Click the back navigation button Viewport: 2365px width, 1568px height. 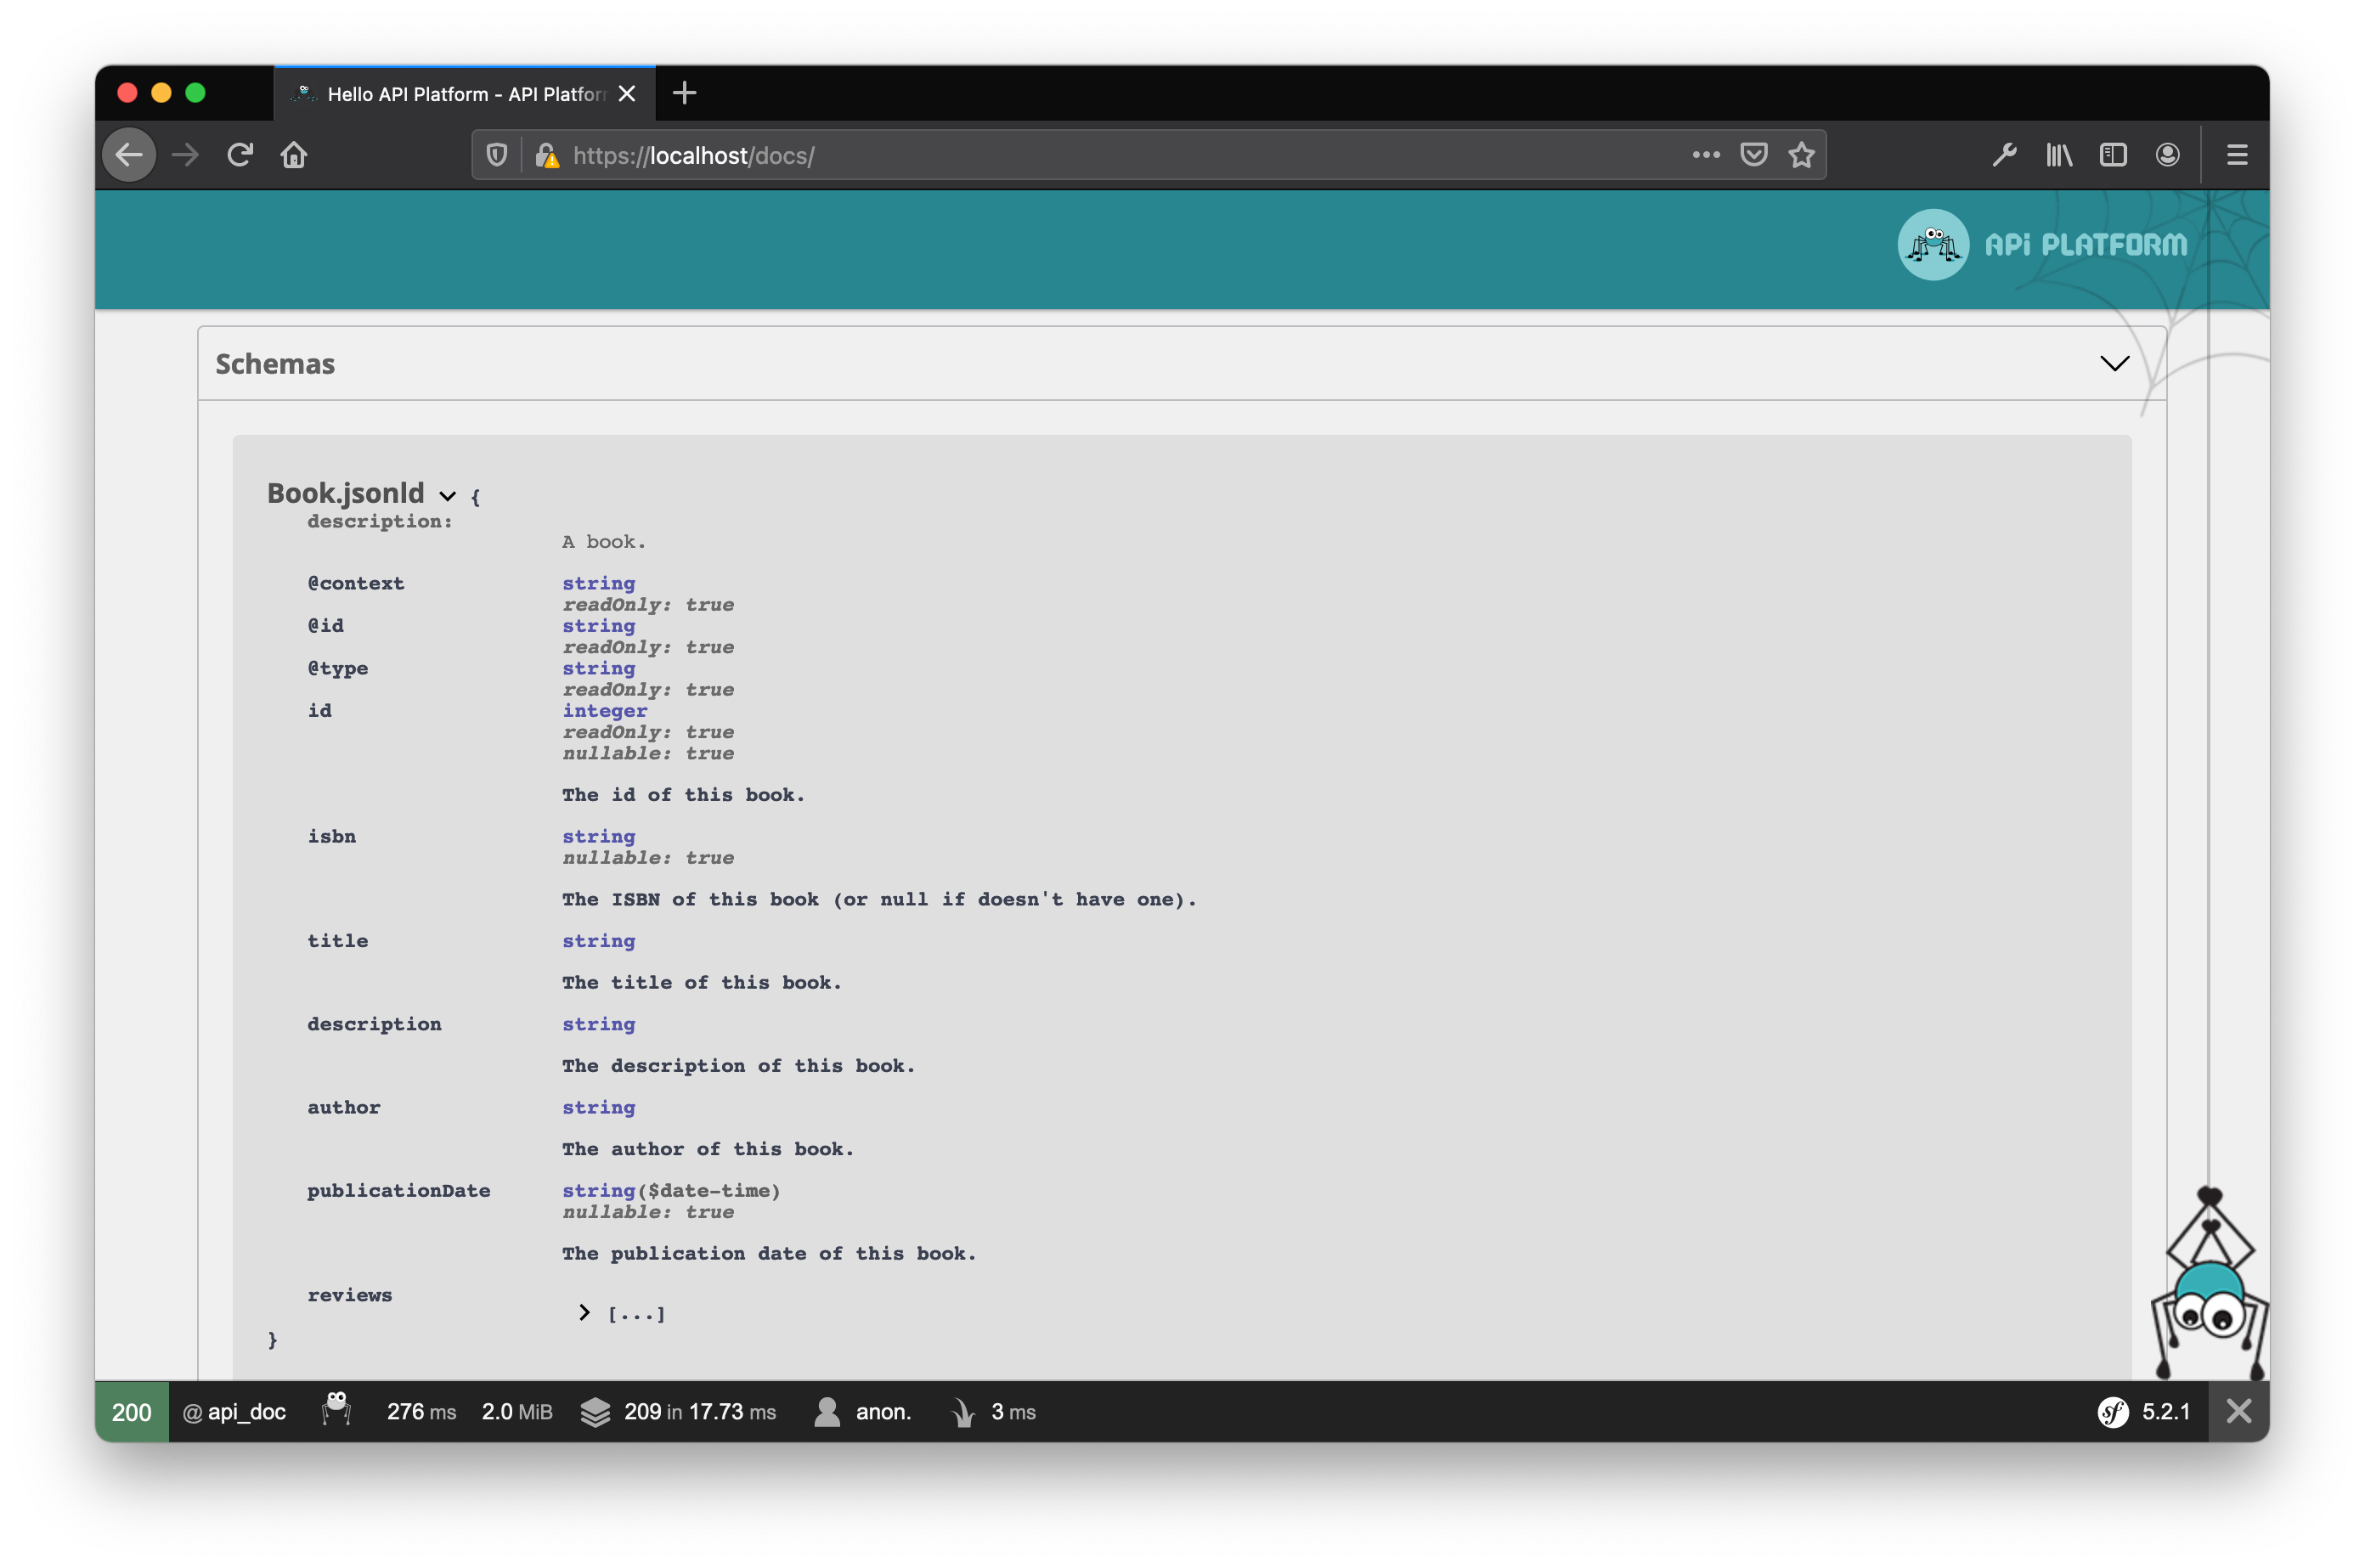tap(128, 154)
